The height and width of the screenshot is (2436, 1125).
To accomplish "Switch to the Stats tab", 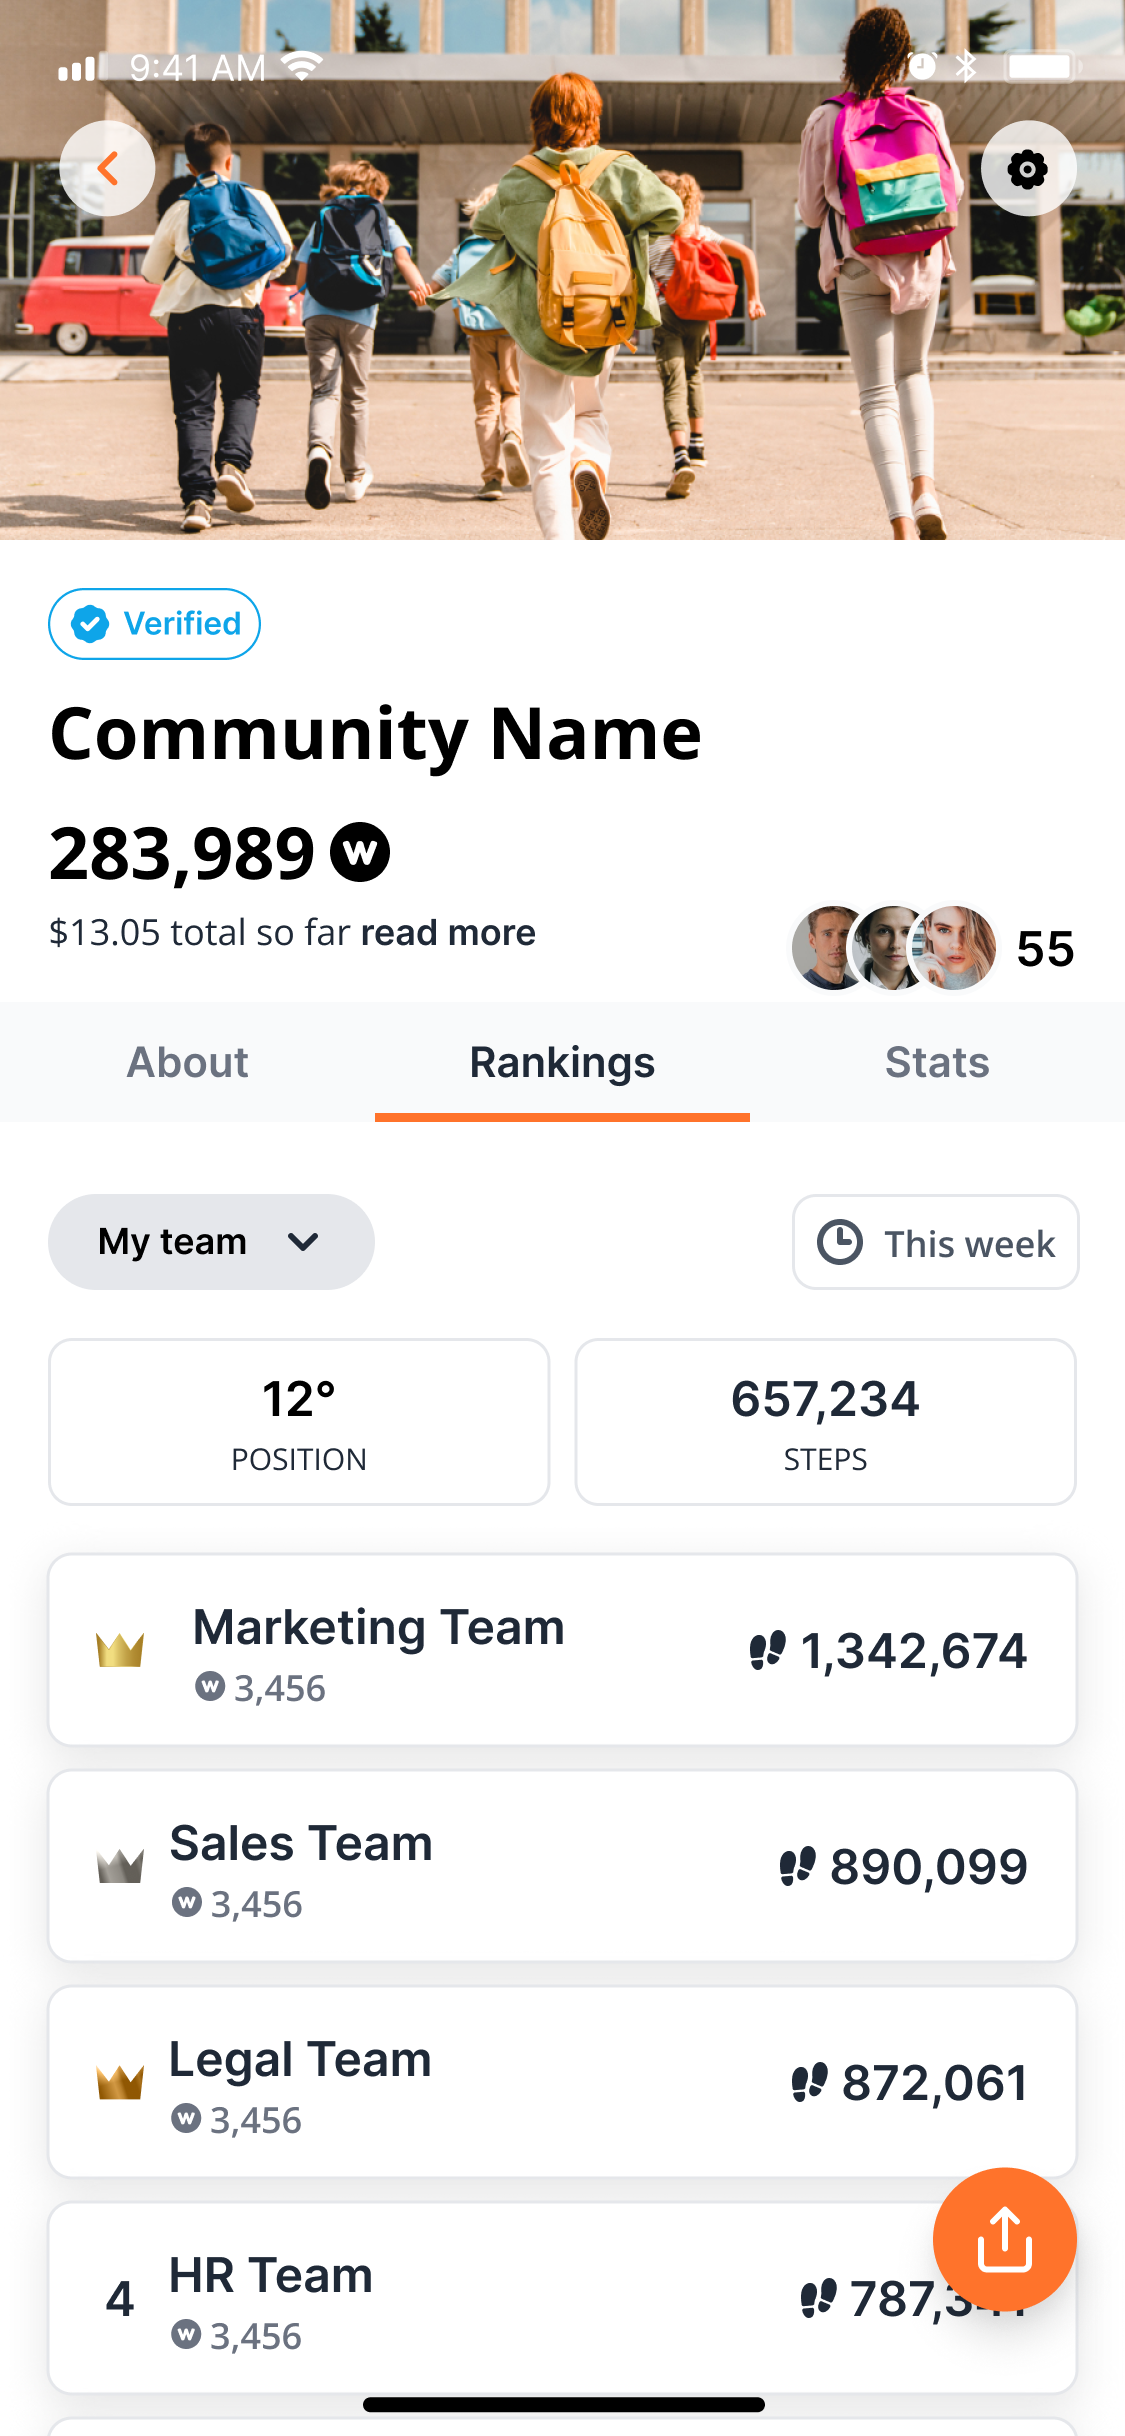I will click(937, 1062).
